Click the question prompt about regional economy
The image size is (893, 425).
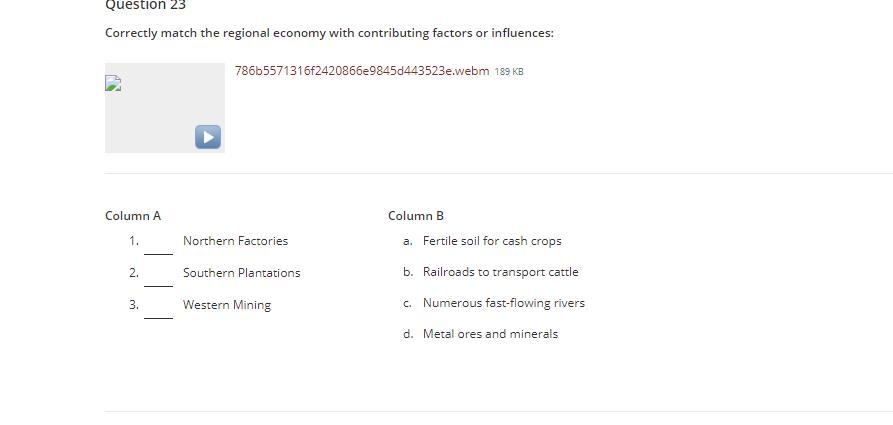(329, 33)
